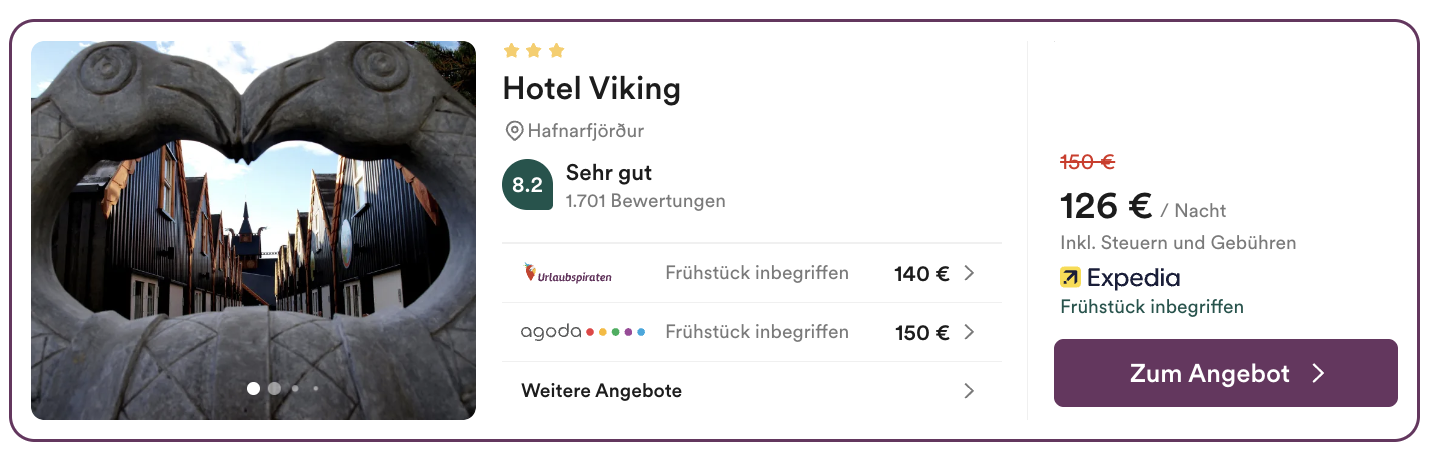Screen dimensions: 1430x454
Task: Click the 1.701 Bewertungen text
Action: pos(646,201)
